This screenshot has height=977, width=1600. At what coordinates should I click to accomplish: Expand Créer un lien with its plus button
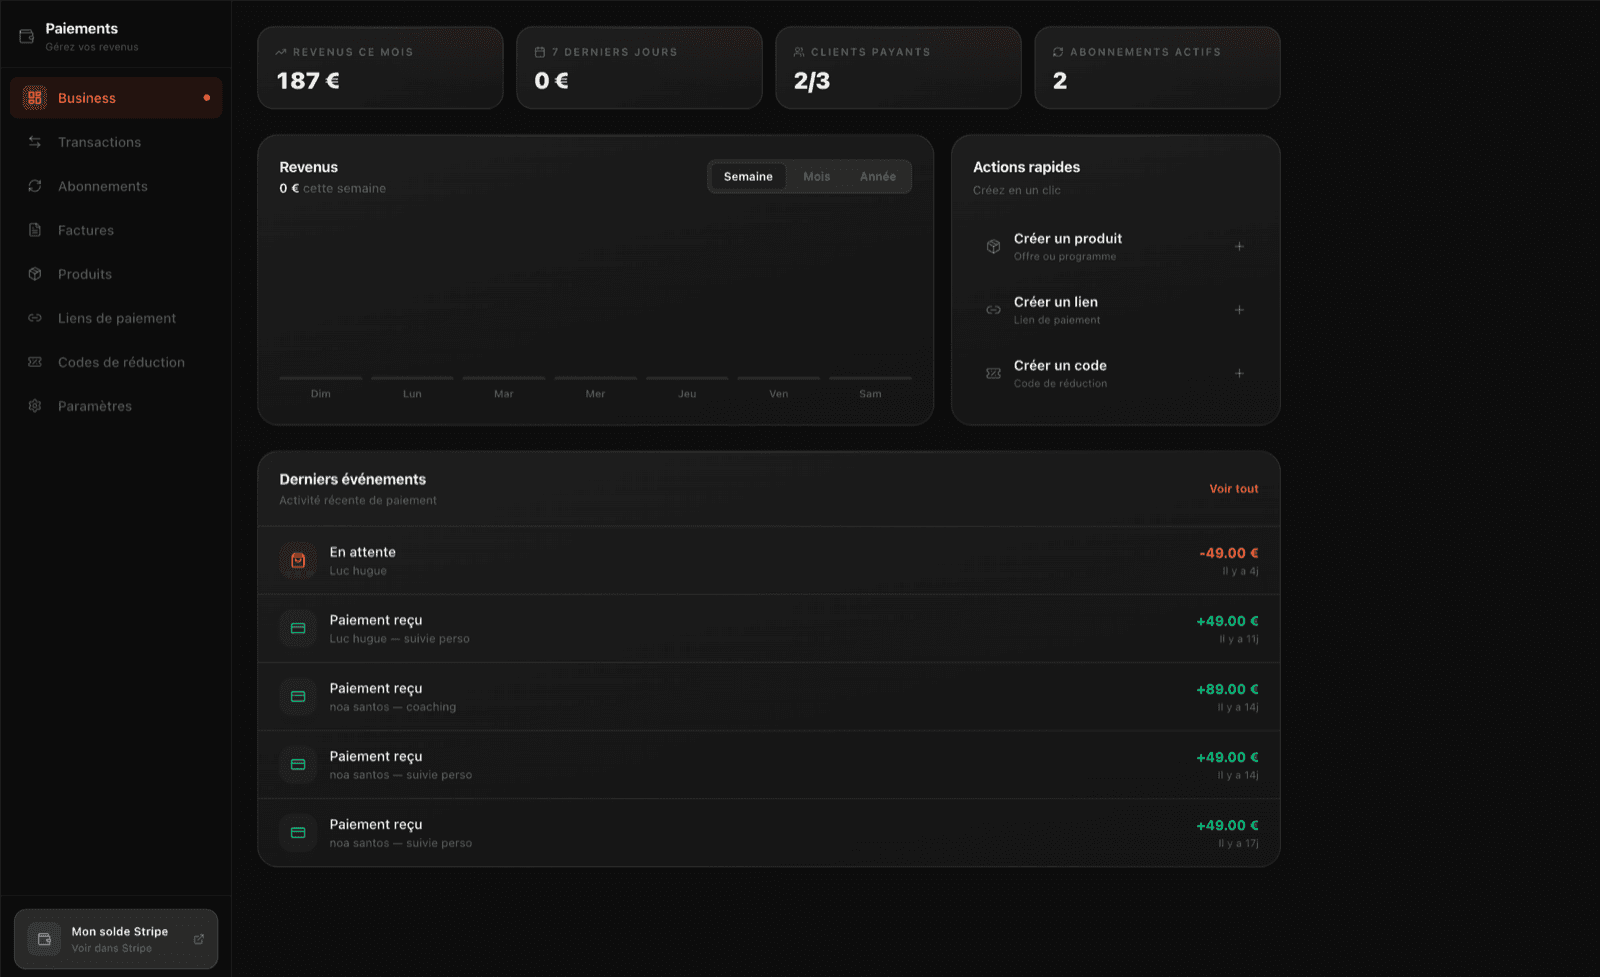click(1239, 310)
